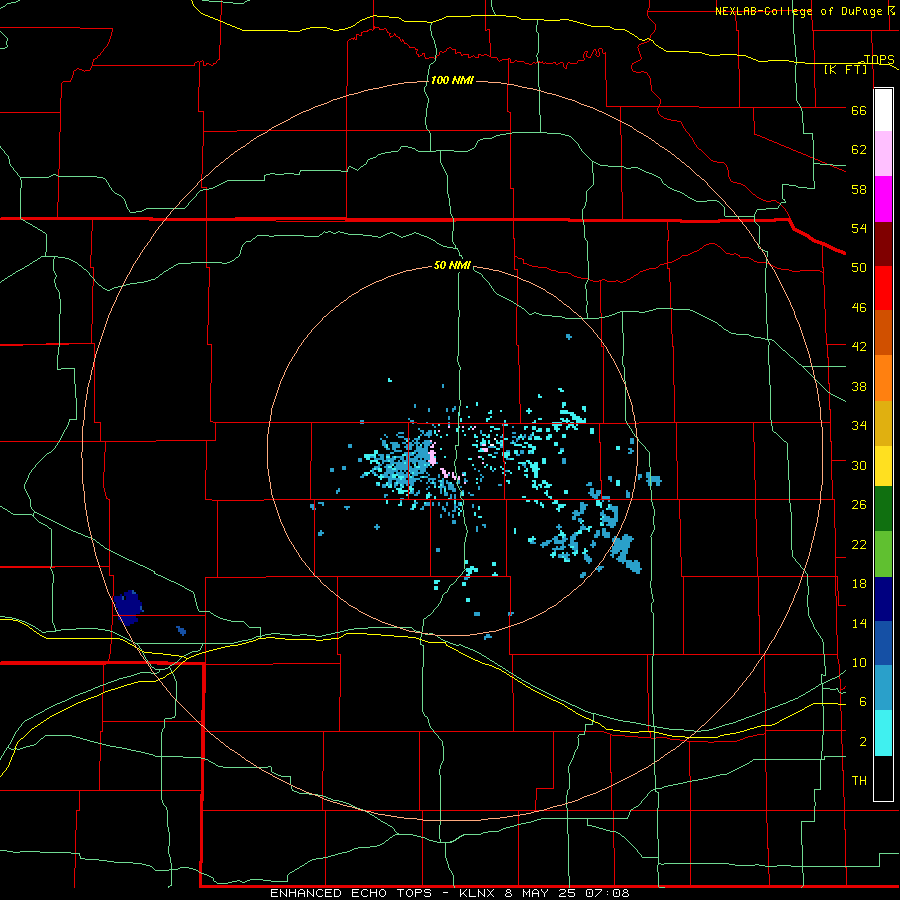
Task: Click the '[K FT]' units label
Action: [845, 69]
